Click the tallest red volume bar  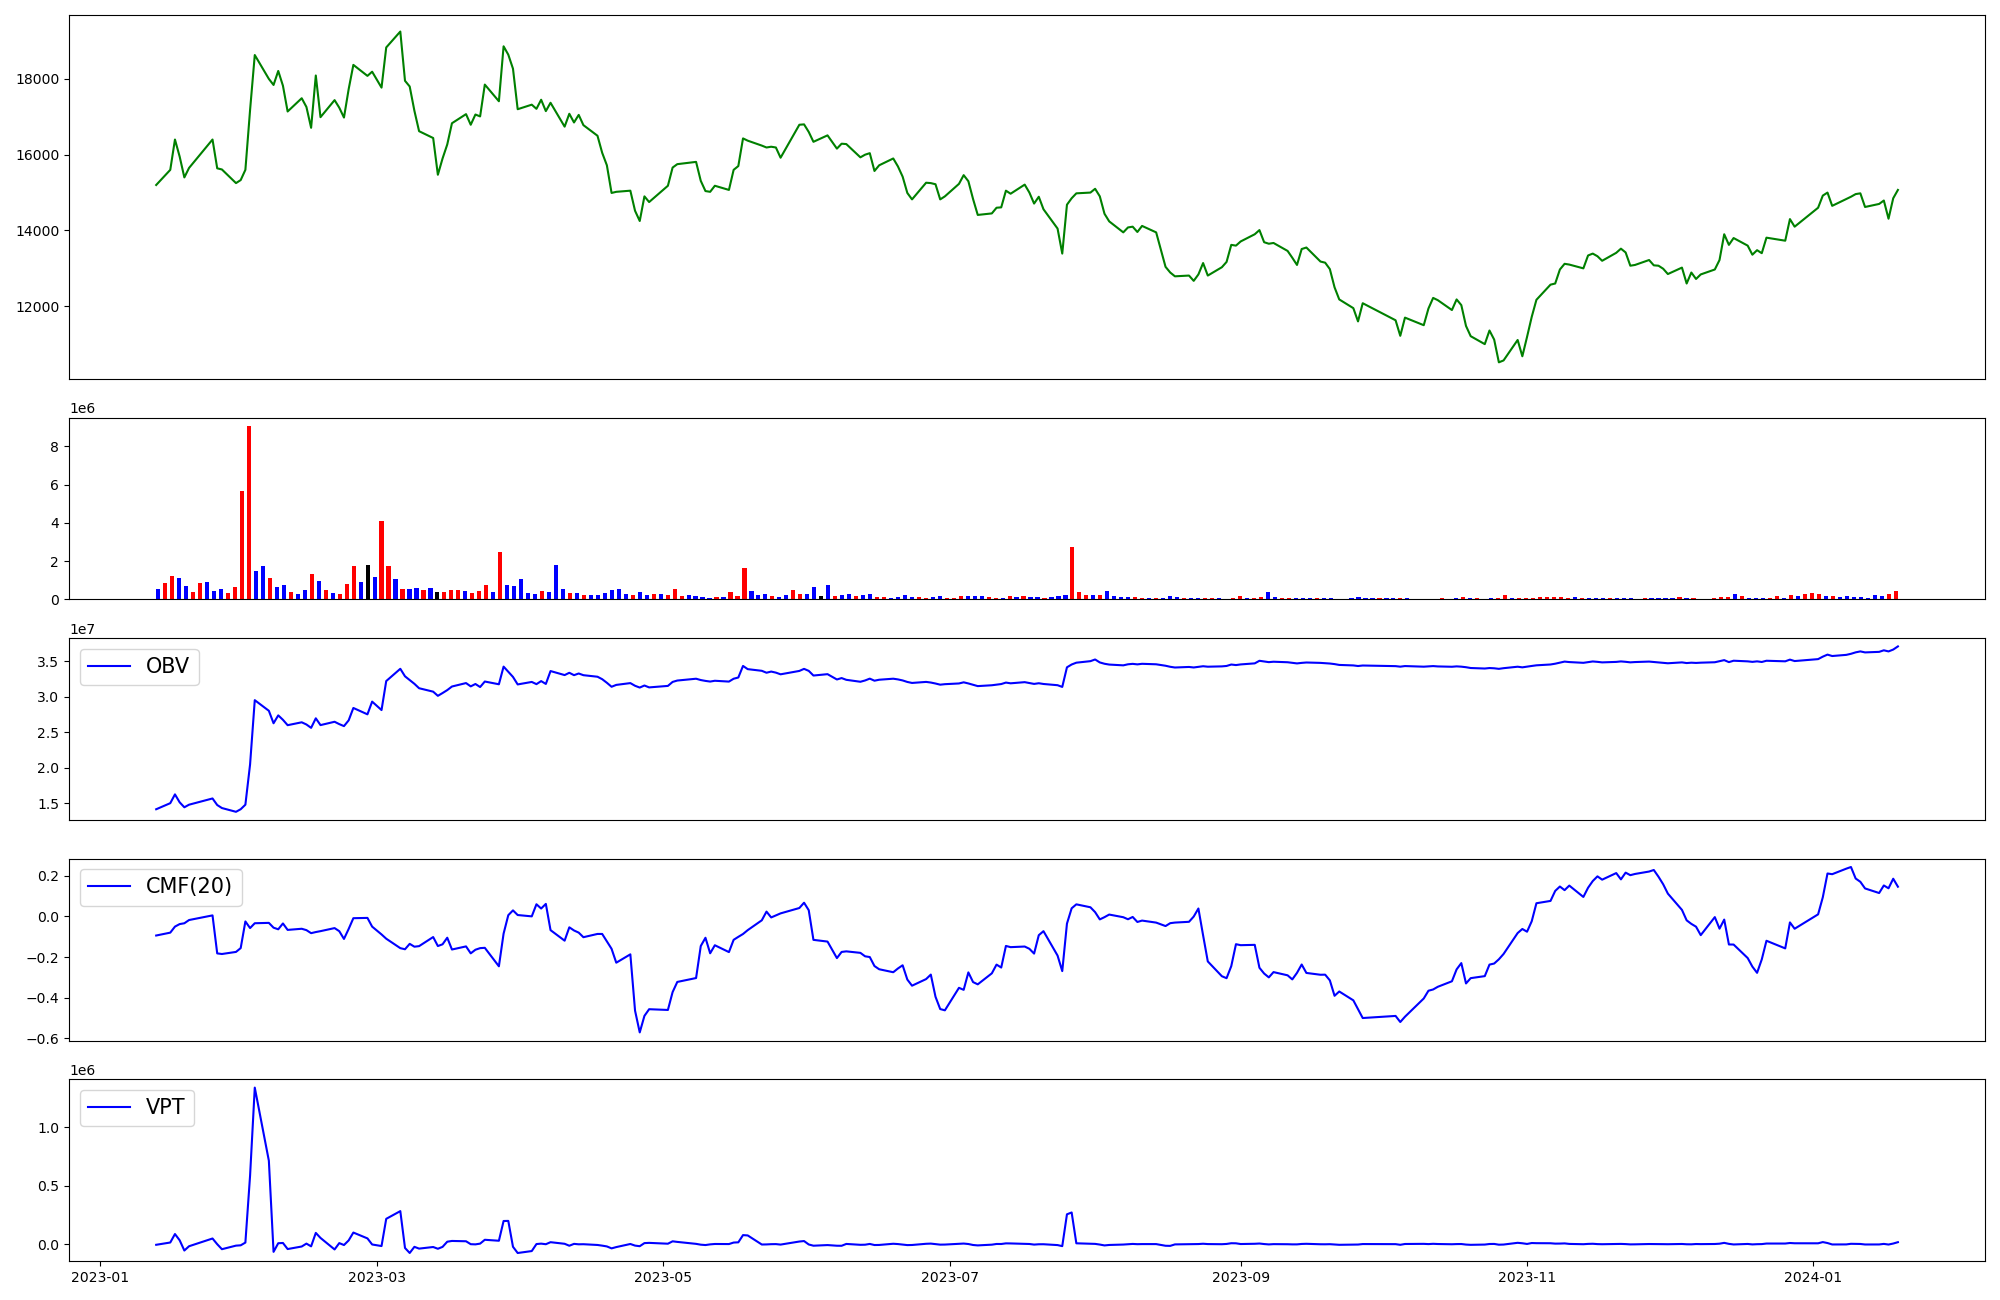[249, 512]
